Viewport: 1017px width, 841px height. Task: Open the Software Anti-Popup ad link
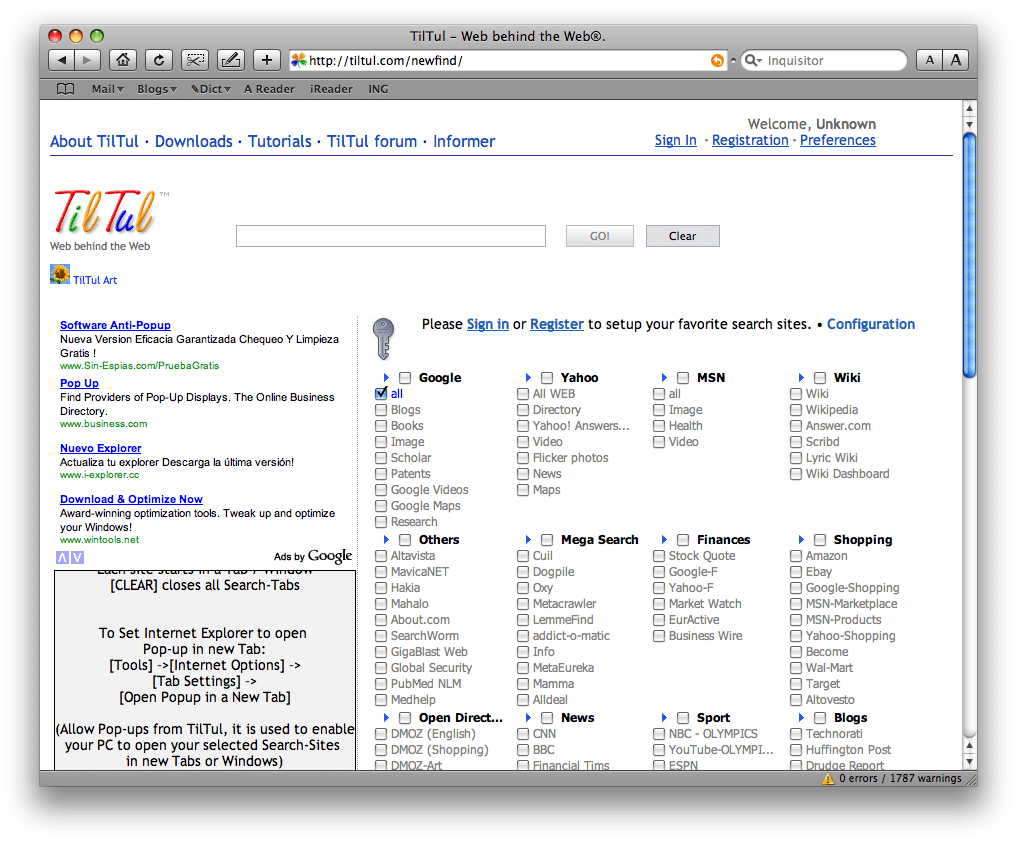(115, 326)
